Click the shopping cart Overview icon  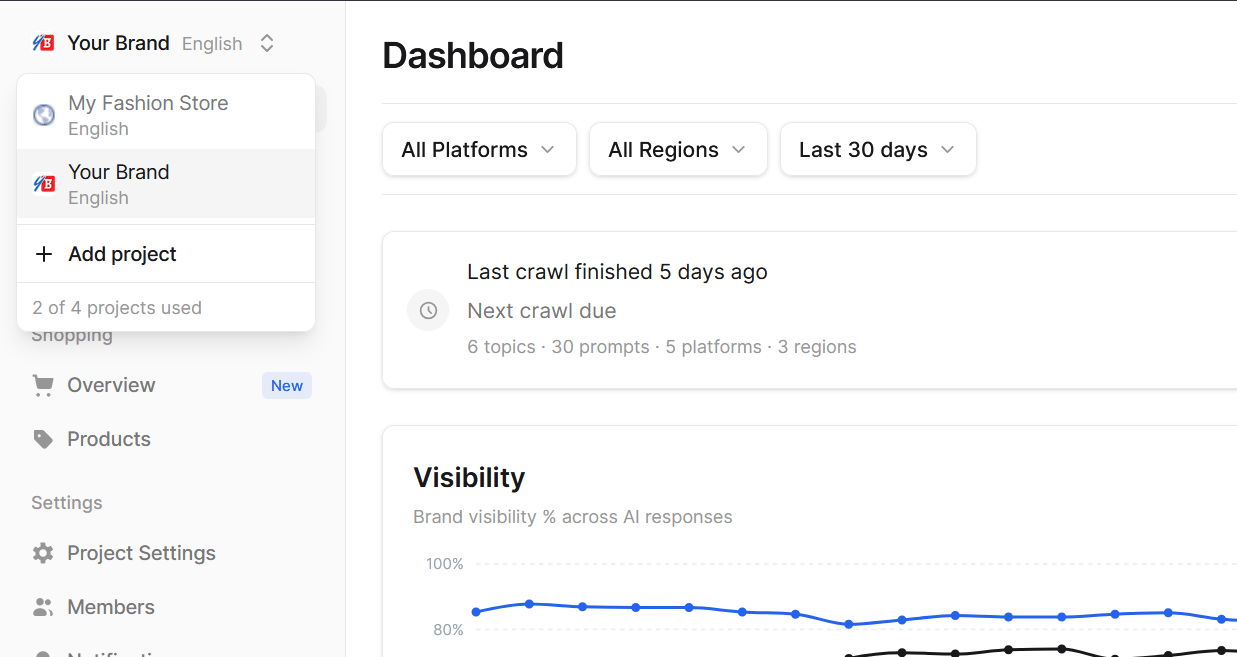tap(43, 385)
